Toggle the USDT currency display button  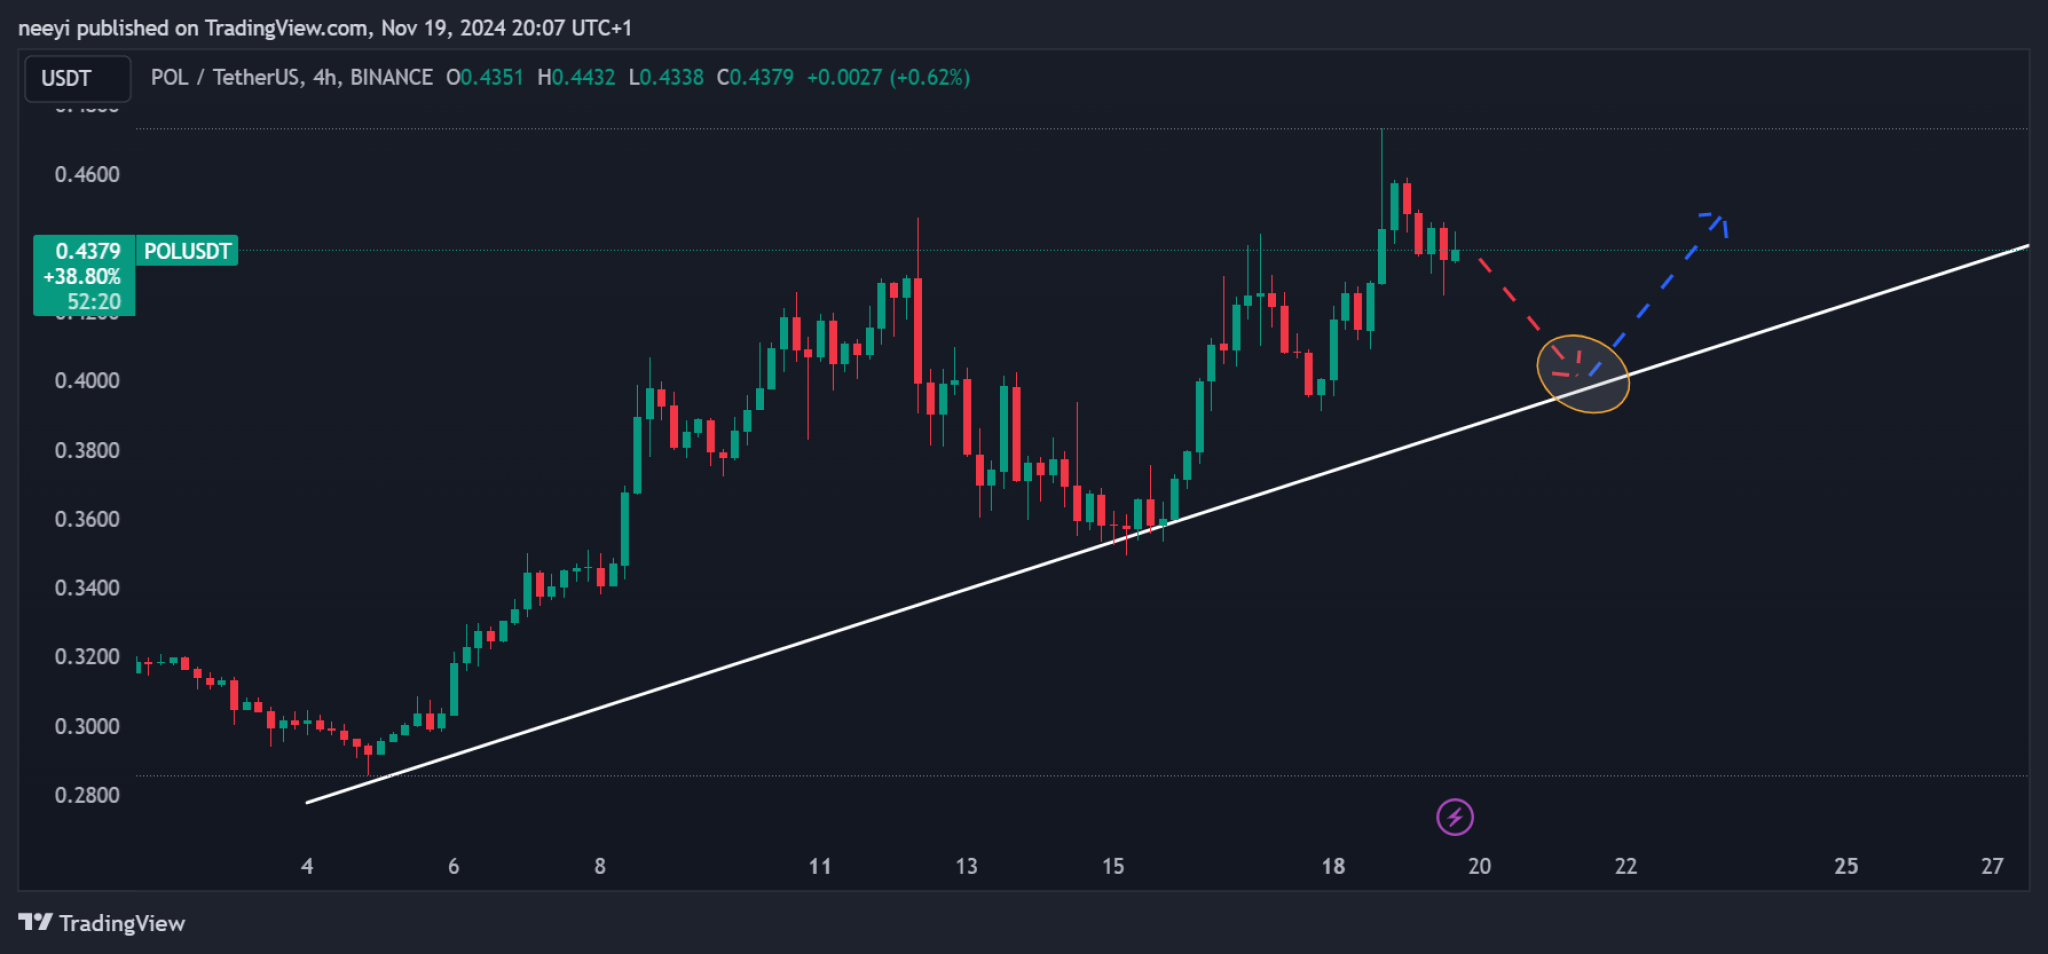coord(77,77)
